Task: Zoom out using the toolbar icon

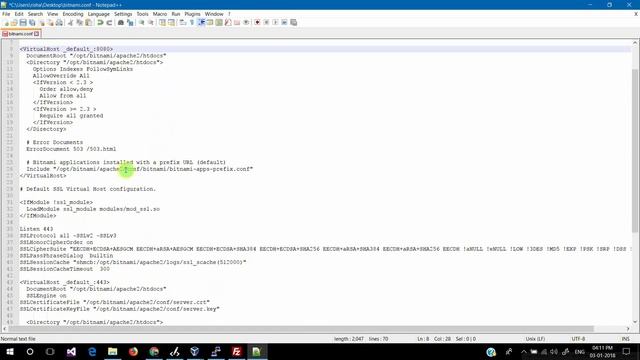Action: (151, 22)
